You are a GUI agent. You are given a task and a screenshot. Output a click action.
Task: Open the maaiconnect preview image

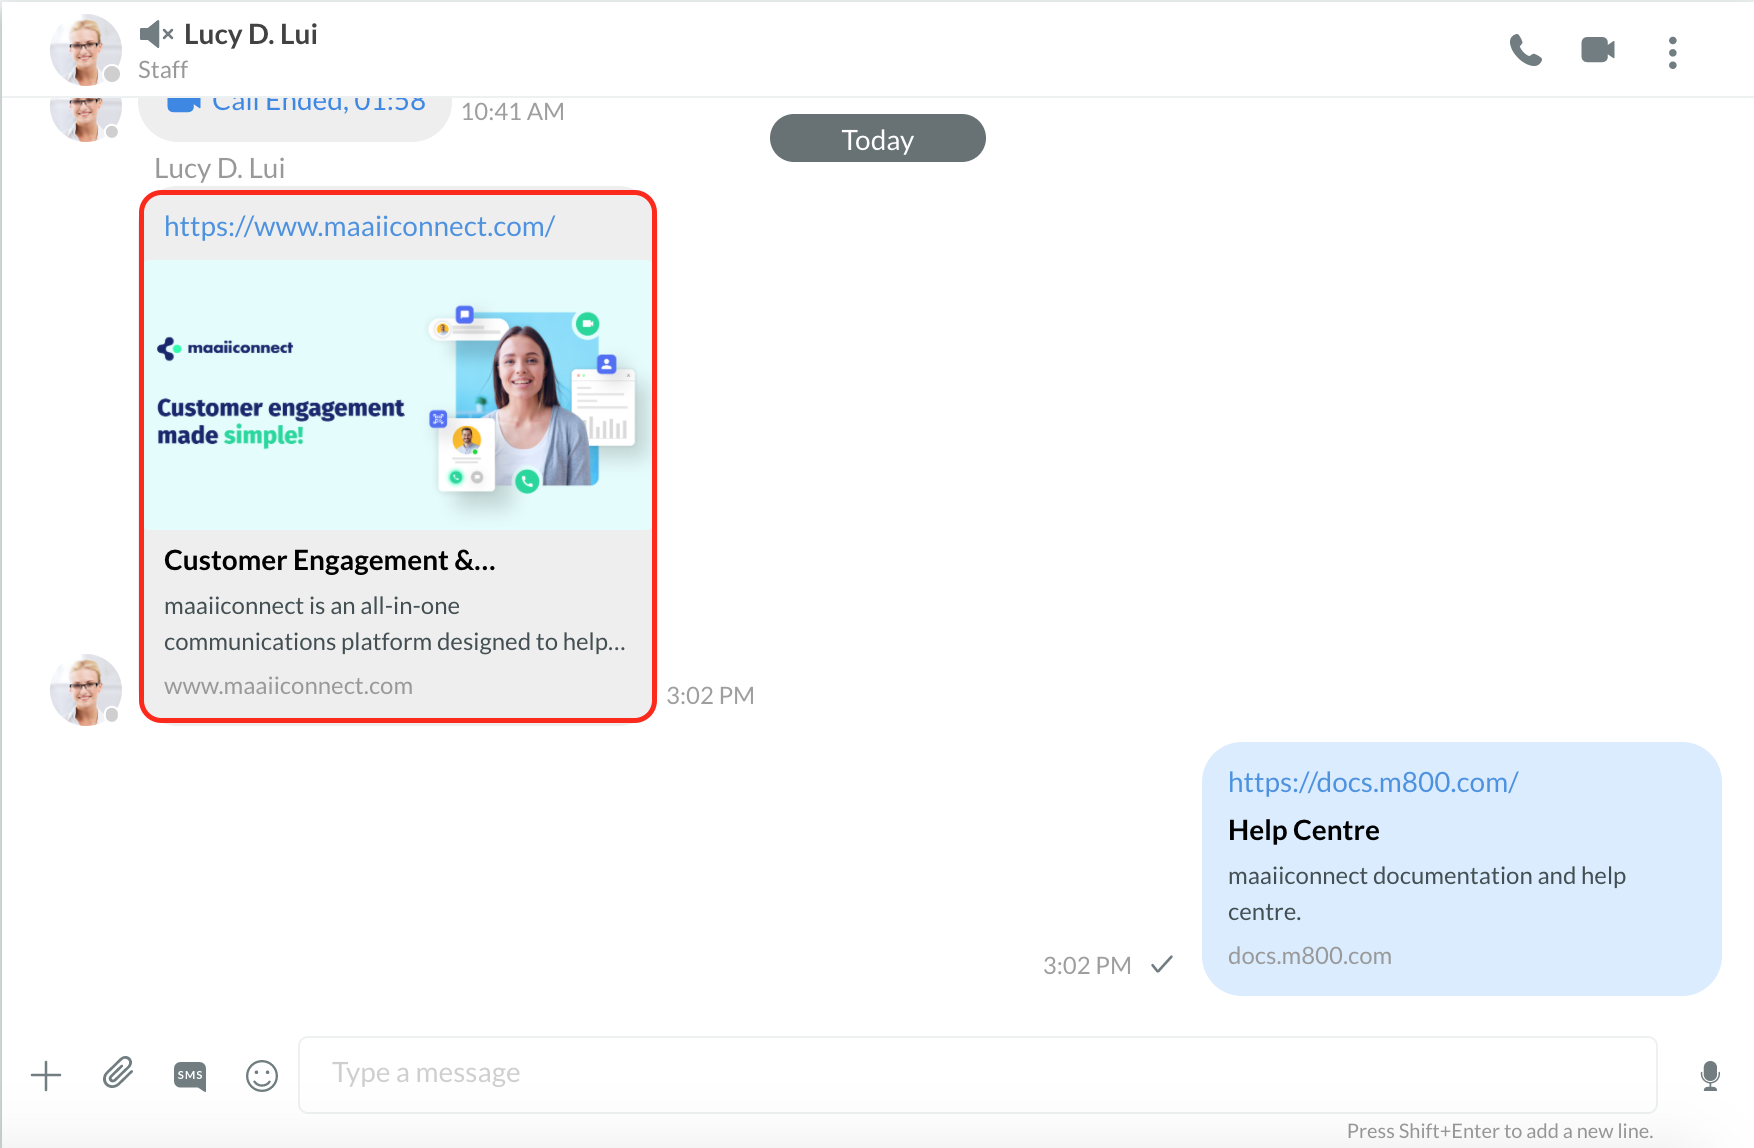coord(398,395)
